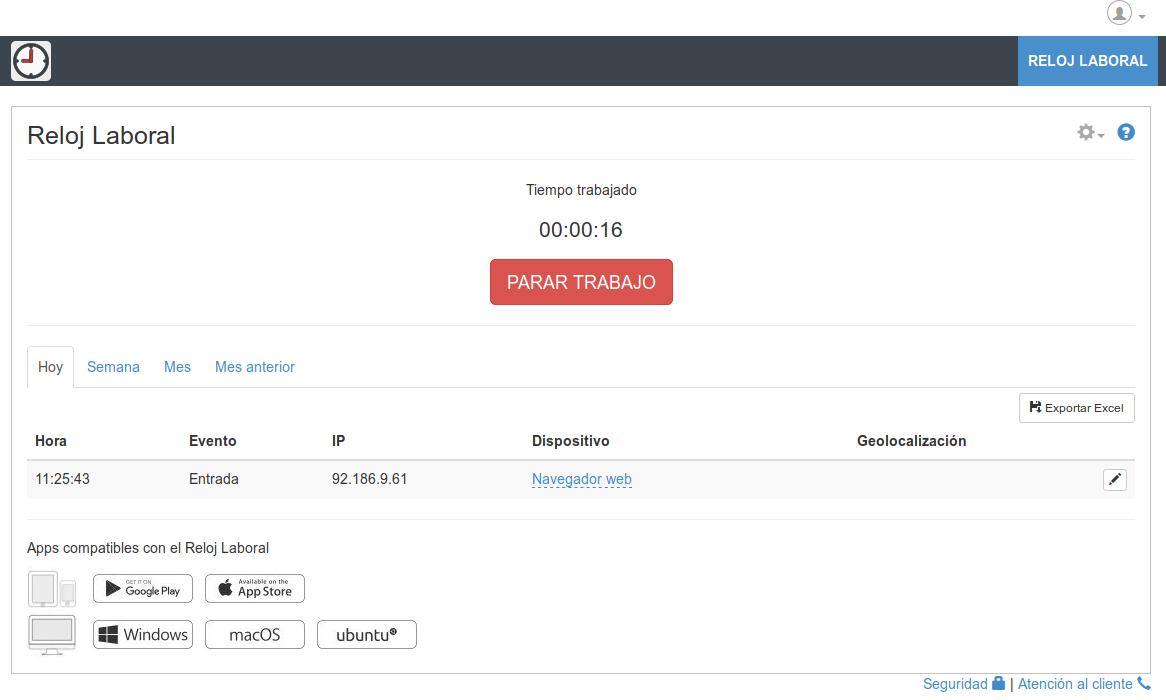Click the settings gear icon
Image resolution: width=1166 pixels, height=700 pixels.
point(1084,132)
